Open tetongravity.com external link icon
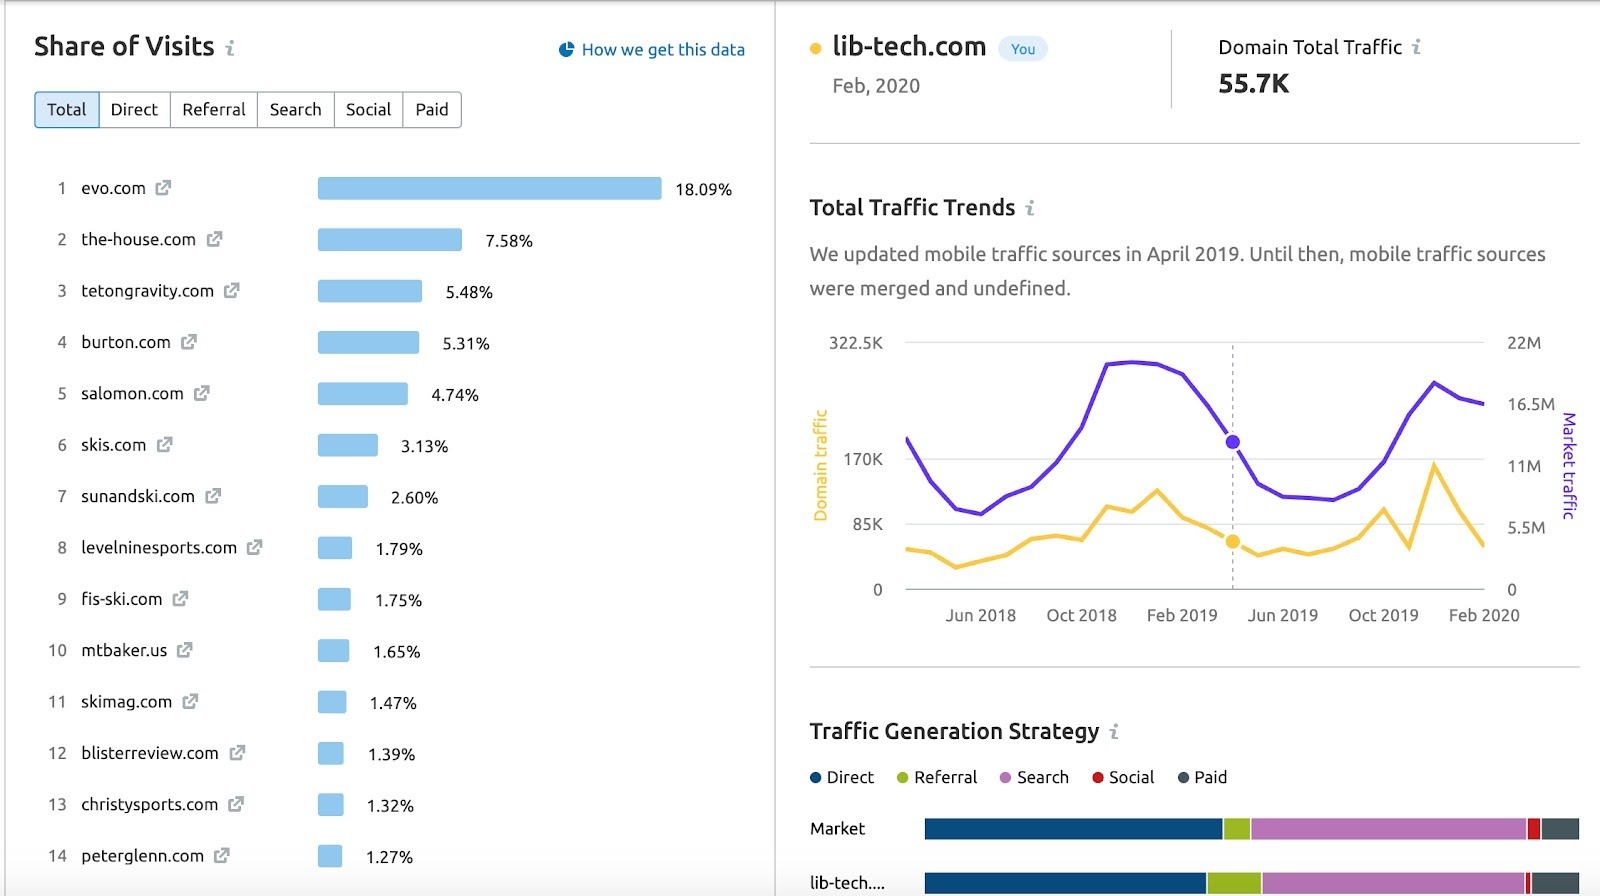This screenshot has width=1600, height=896. pyautogui.click(x=232, y=290)
